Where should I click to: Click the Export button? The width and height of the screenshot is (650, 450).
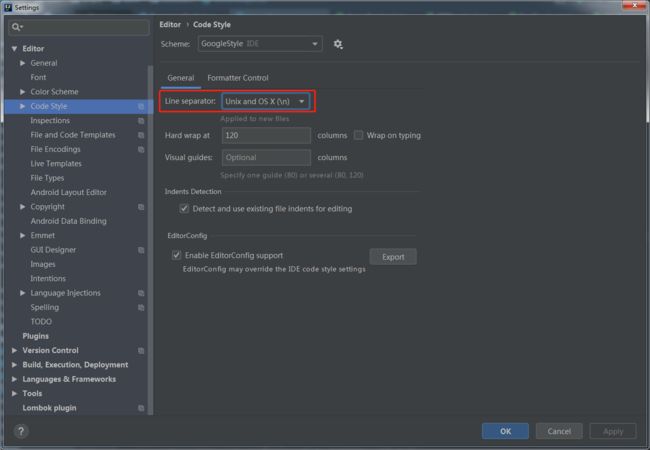[393, 257]
